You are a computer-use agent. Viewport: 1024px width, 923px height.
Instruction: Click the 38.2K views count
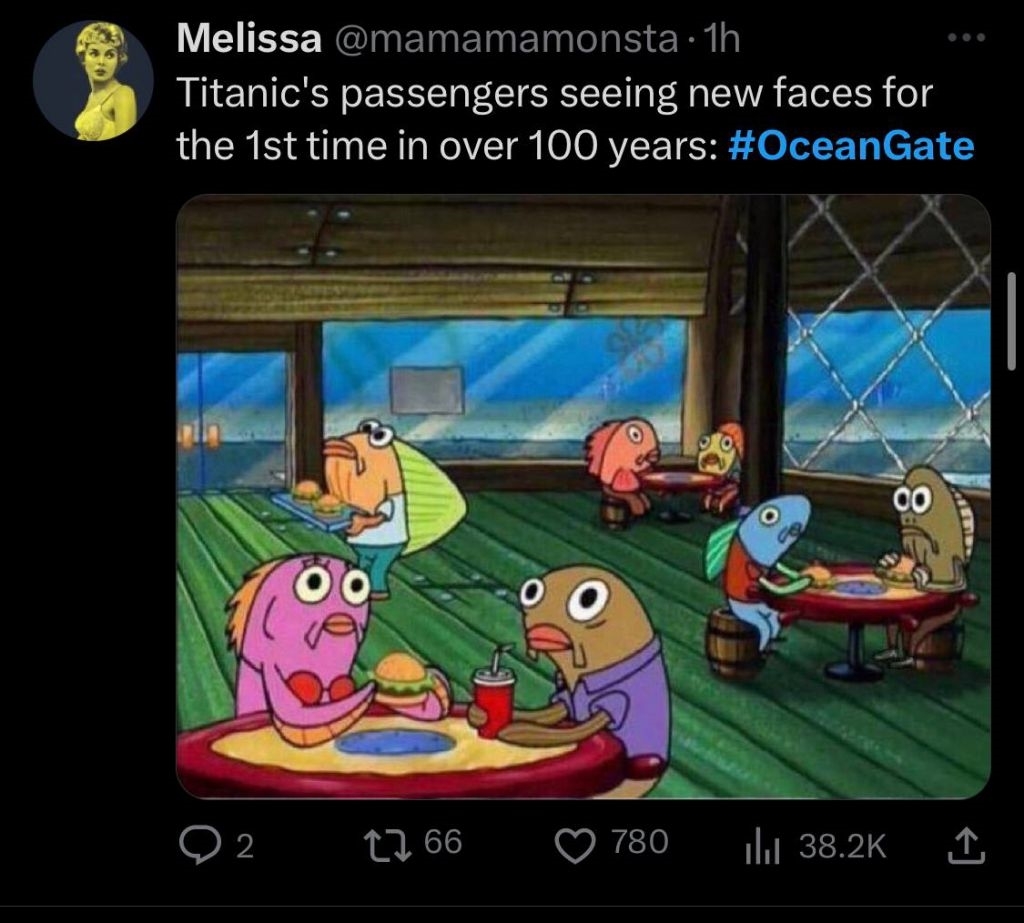[843, 846]
